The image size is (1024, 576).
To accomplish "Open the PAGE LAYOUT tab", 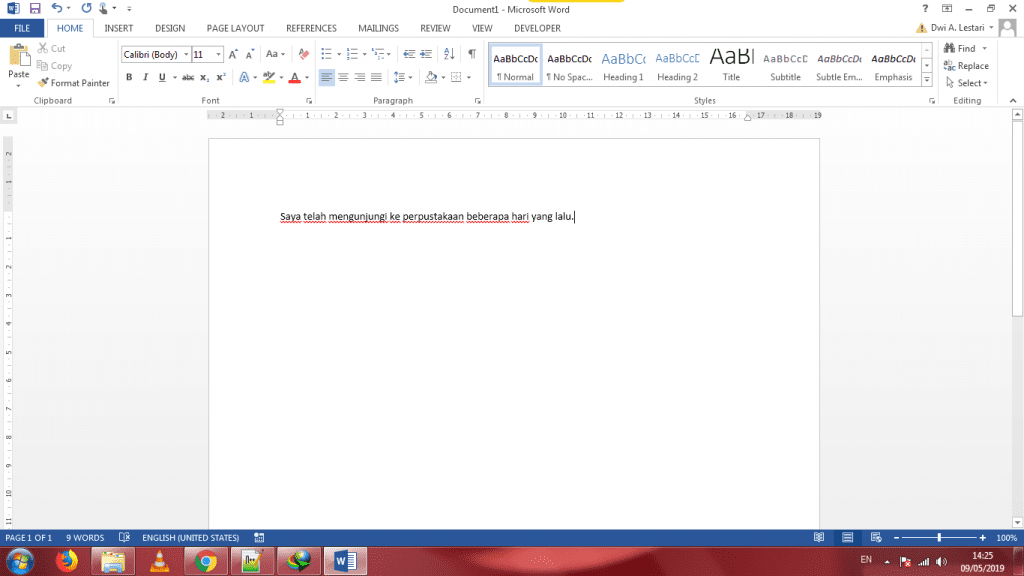I will 235,28.
